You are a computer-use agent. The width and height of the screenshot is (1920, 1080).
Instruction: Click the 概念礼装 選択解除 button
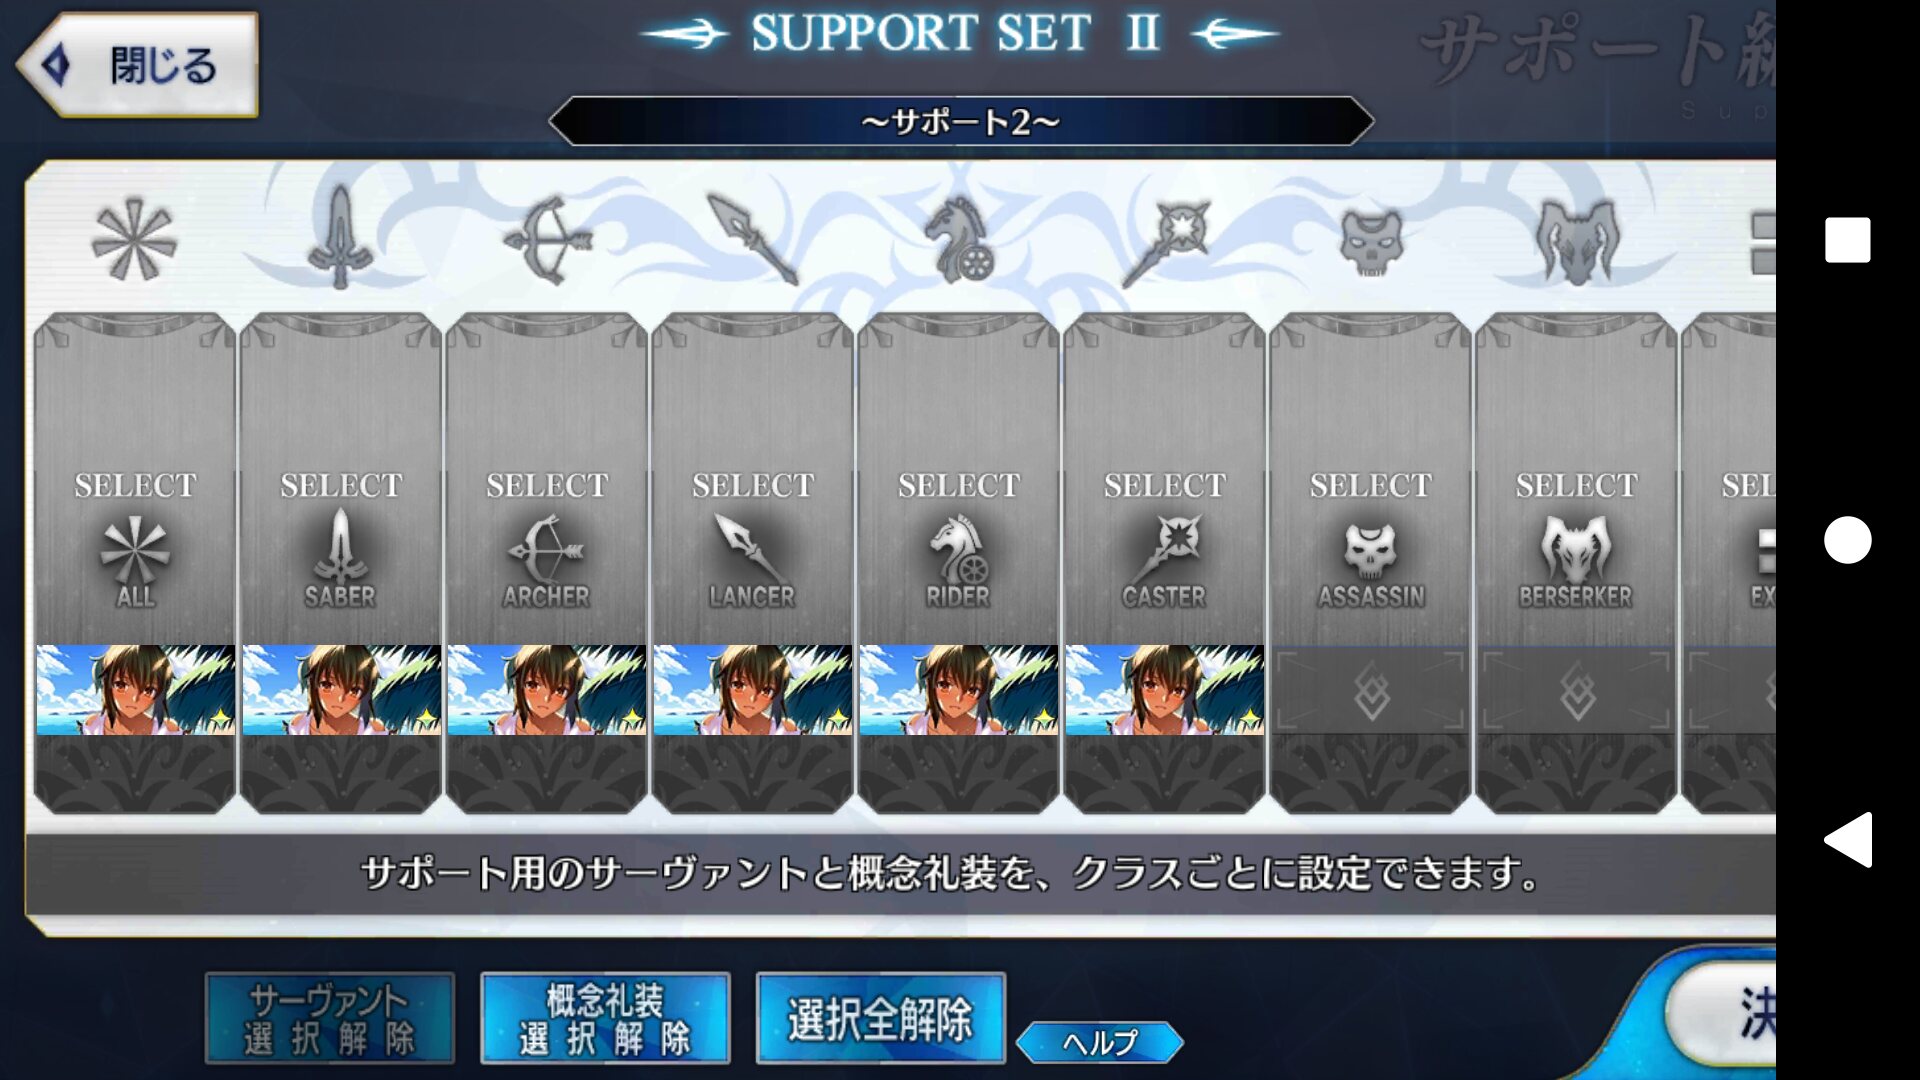click(x=605, y=1018)
